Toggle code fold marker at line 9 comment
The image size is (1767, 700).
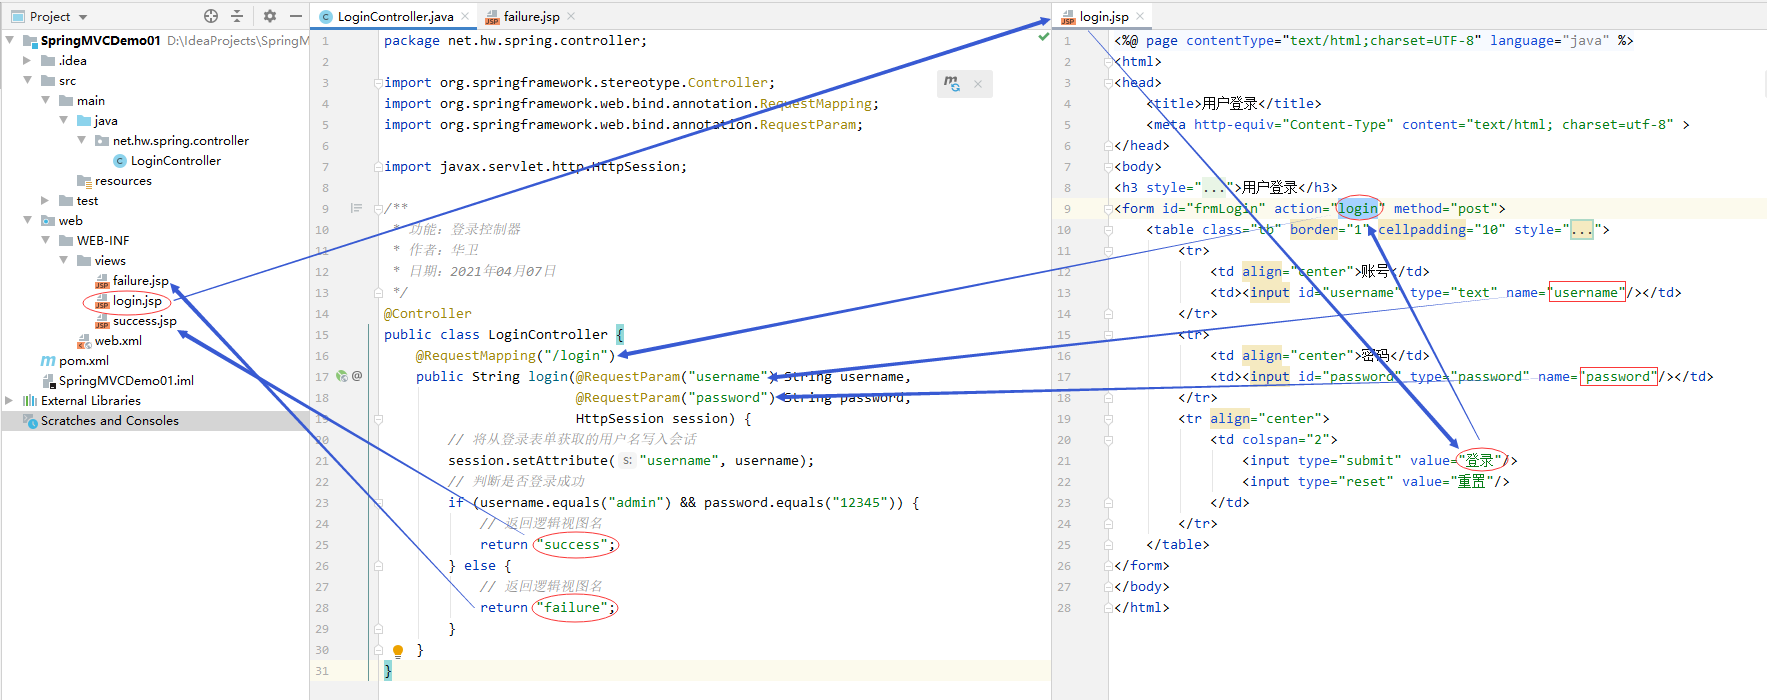378,209
